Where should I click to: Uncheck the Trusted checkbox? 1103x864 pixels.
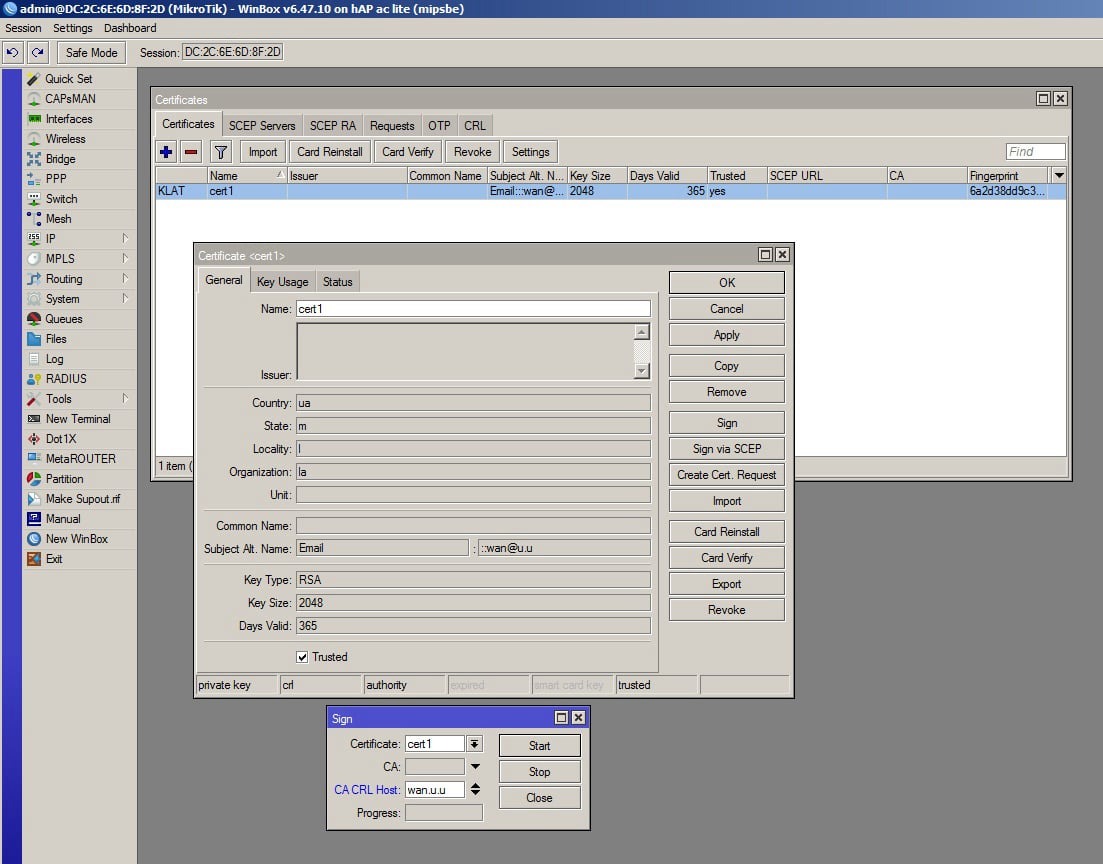coord(302,657)
